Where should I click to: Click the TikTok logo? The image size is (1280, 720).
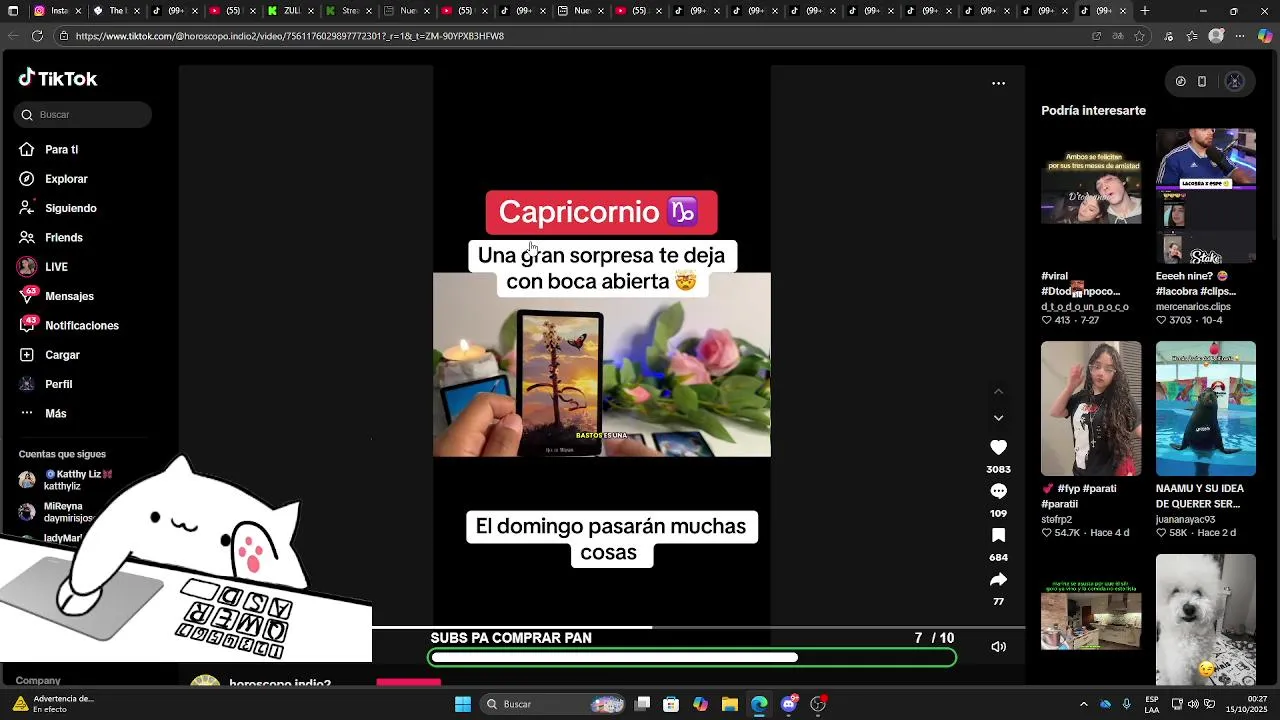click(x=58, y=78)
